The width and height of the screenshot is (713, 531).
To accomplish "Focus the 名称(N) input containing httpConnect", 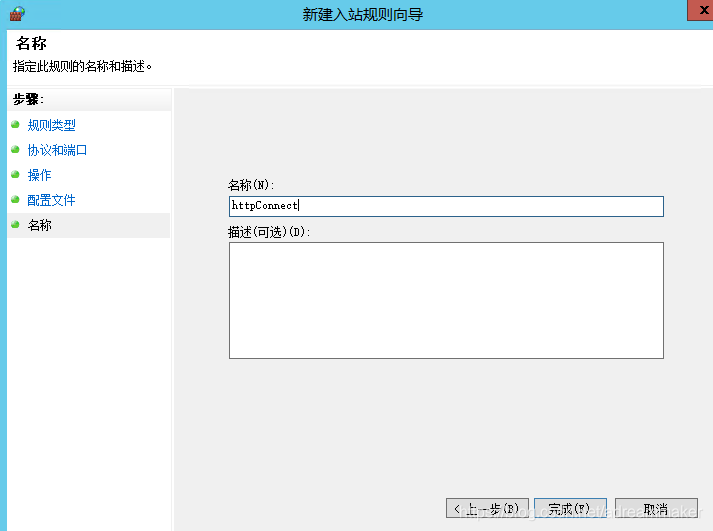I will pos(446,206).
